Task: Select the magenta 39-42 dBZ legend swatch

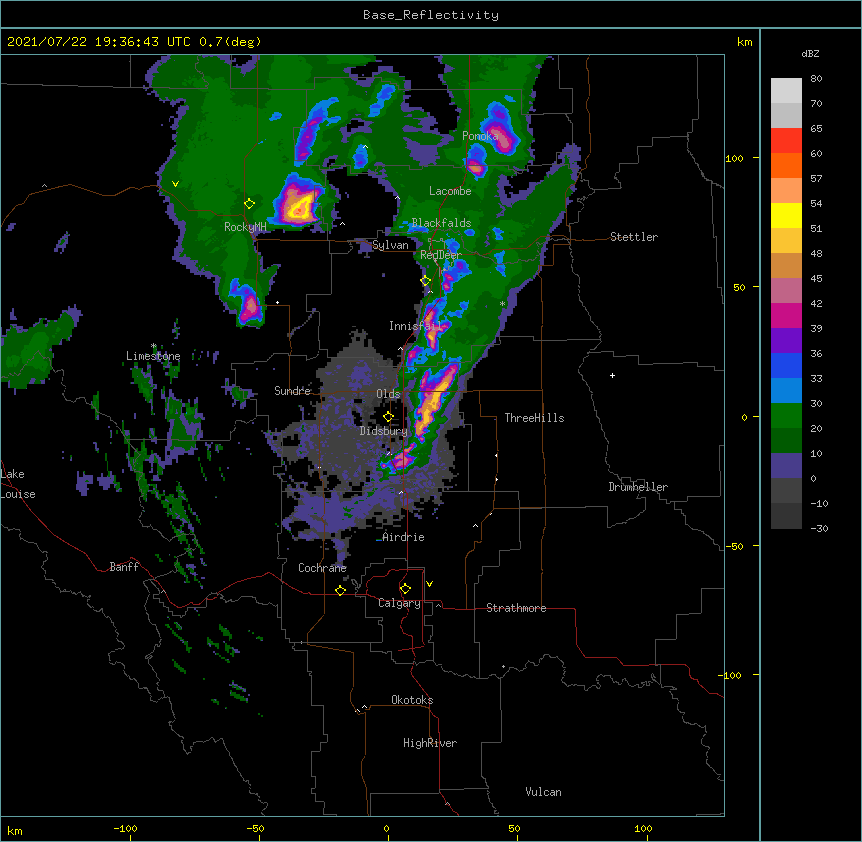Action: tap(786, 315)
